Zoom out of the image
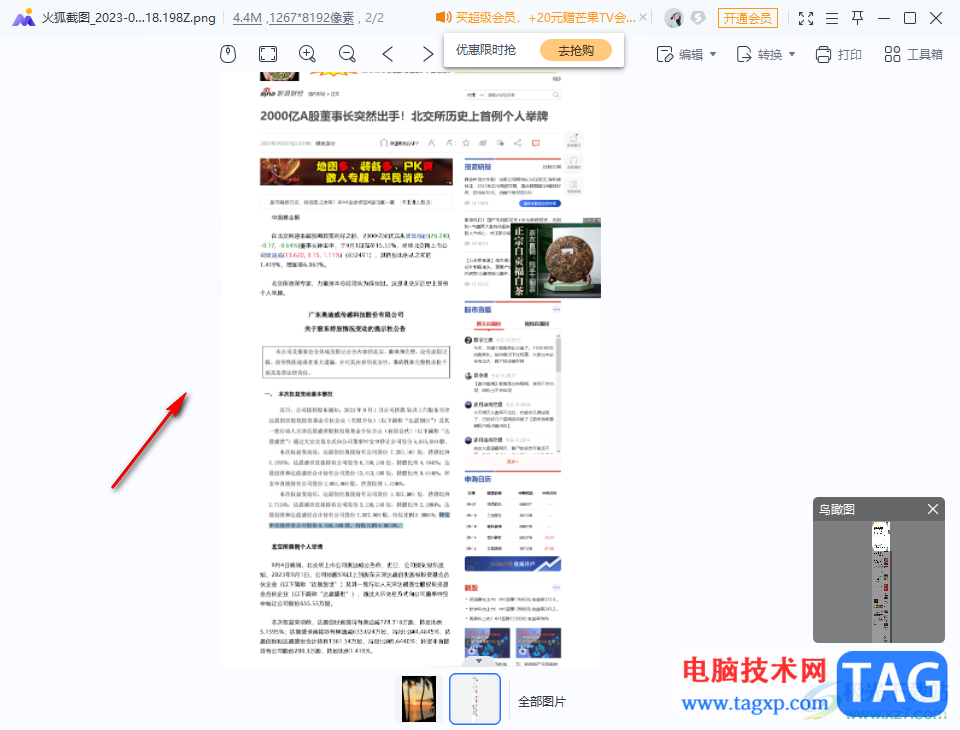The image size is (960, 730). pos(347,54)
